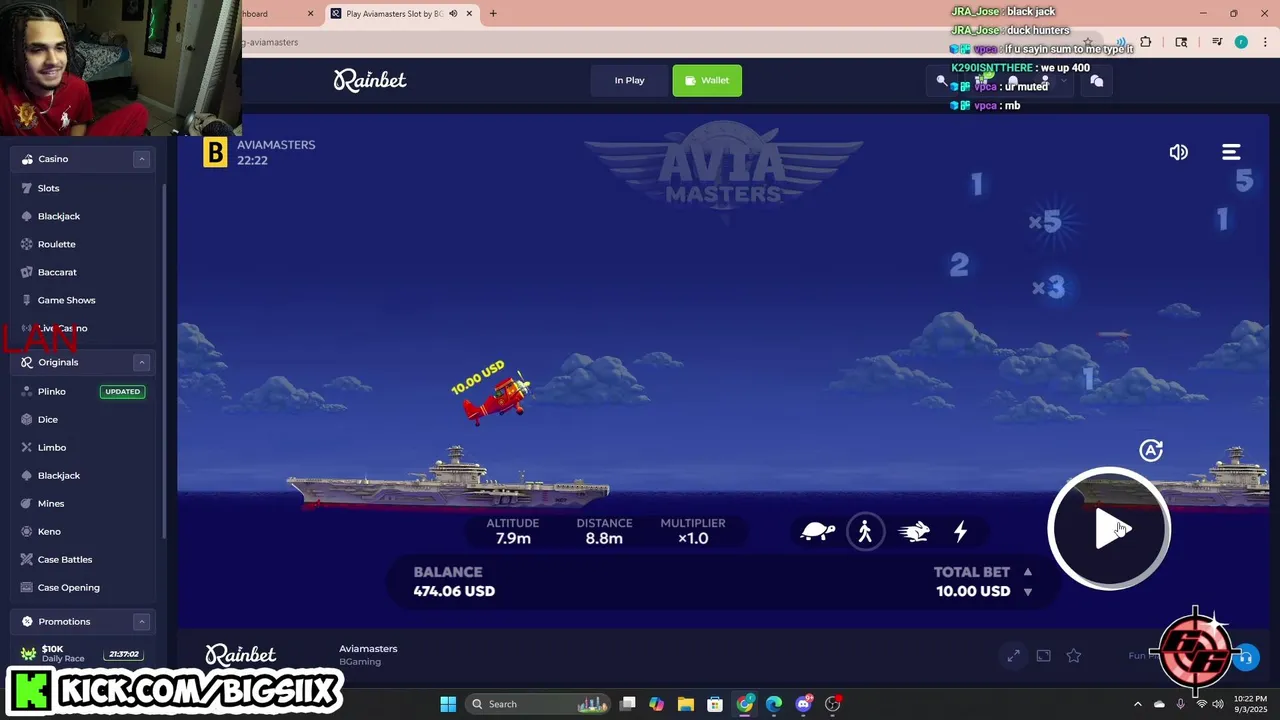Image resolution: width=1280 pixels, height=720 pixels.
Task: Collapse the Originals sidebar section
Action: 142,362
